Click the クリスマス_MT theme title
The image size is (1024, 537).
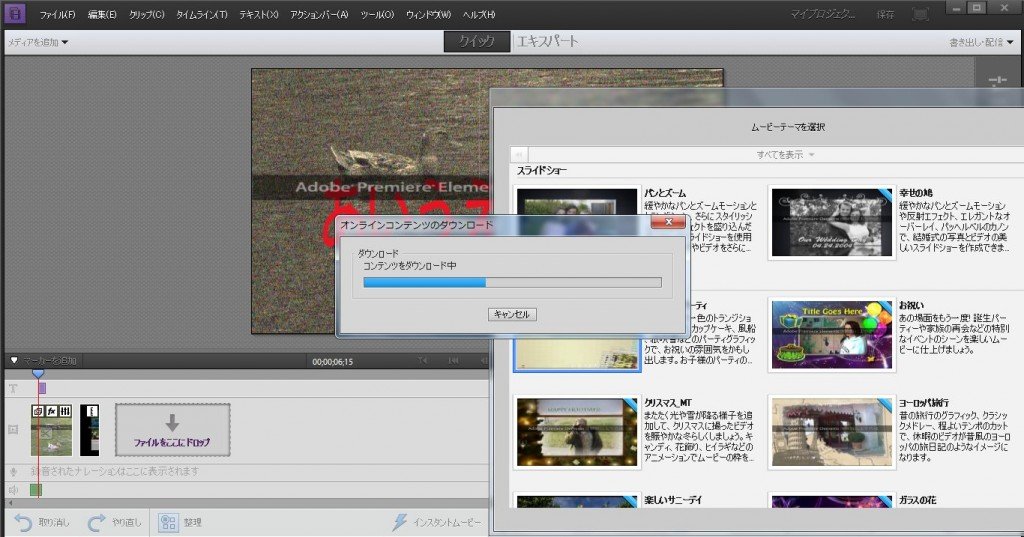coord(667,402)
